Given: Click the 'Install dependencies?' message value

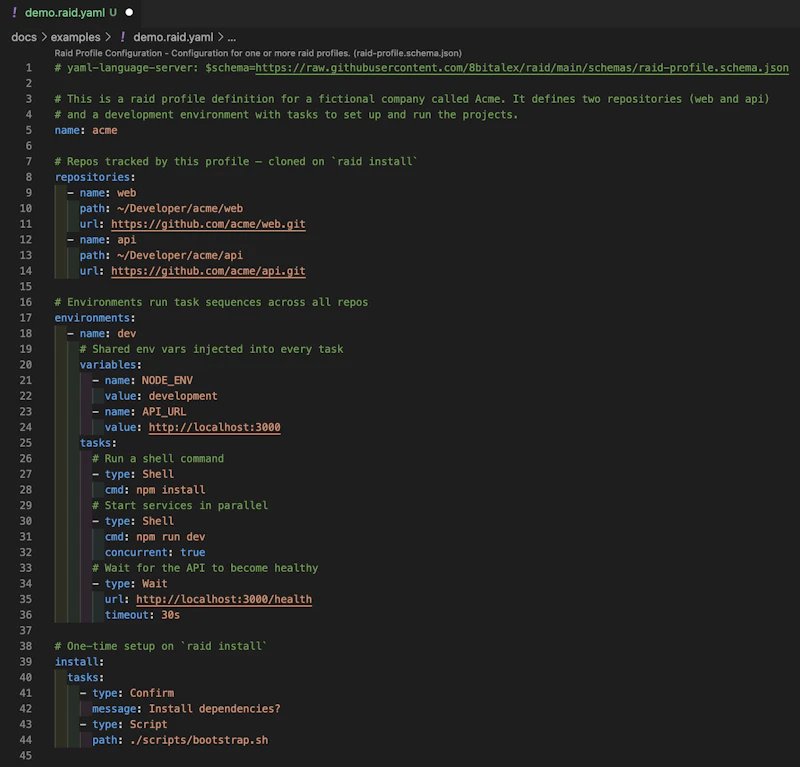Looking at the screenshot, I should click(x=214, y=708).
